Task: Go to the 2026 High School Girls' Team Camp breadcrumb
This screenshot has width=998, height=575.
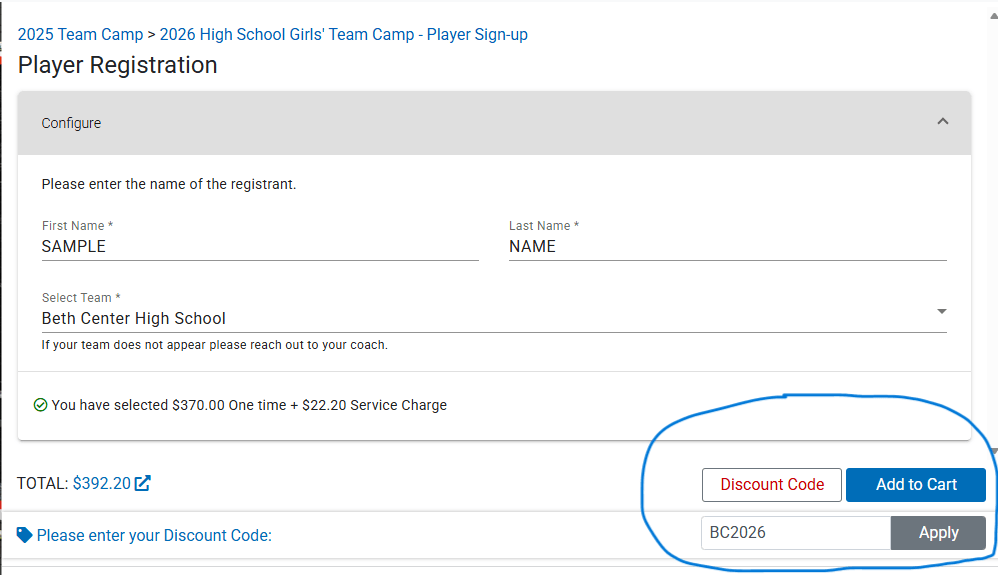Action: click(343, 34)
